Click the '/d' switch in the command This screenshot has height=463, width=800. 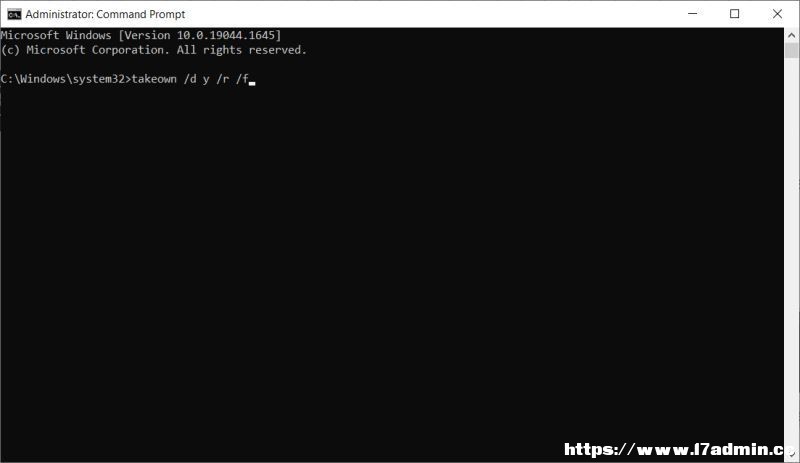click(190, 79)
